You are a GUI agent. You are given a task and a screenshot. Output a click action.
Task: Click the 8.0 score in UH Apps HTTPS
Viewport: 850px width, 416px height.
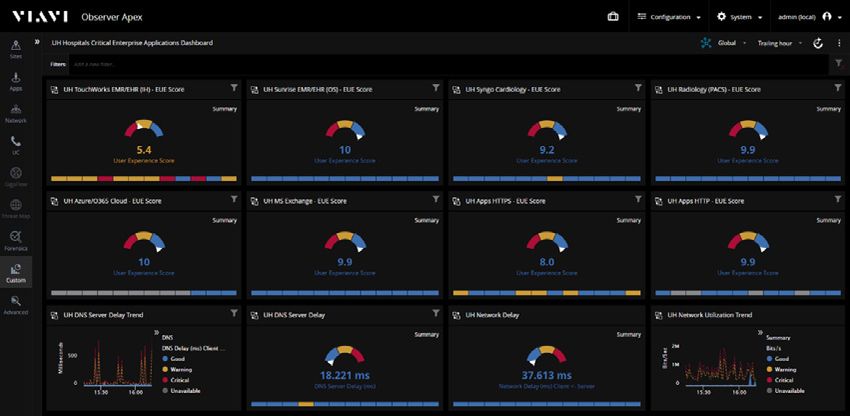[x=547, y=262]
